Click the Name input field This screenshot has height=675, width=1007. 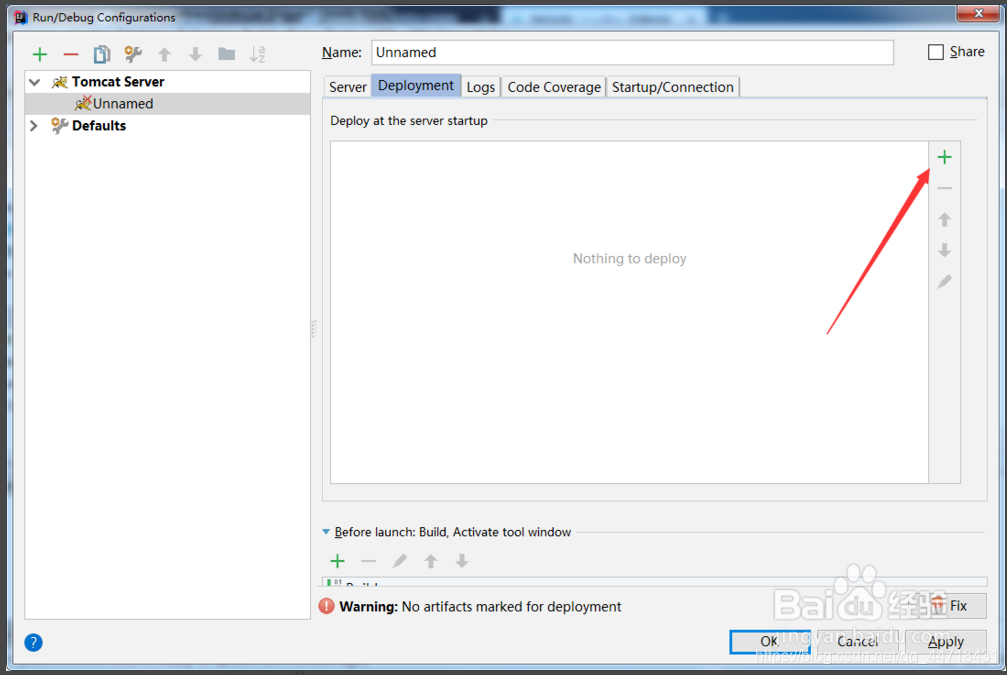pos(632,52)
